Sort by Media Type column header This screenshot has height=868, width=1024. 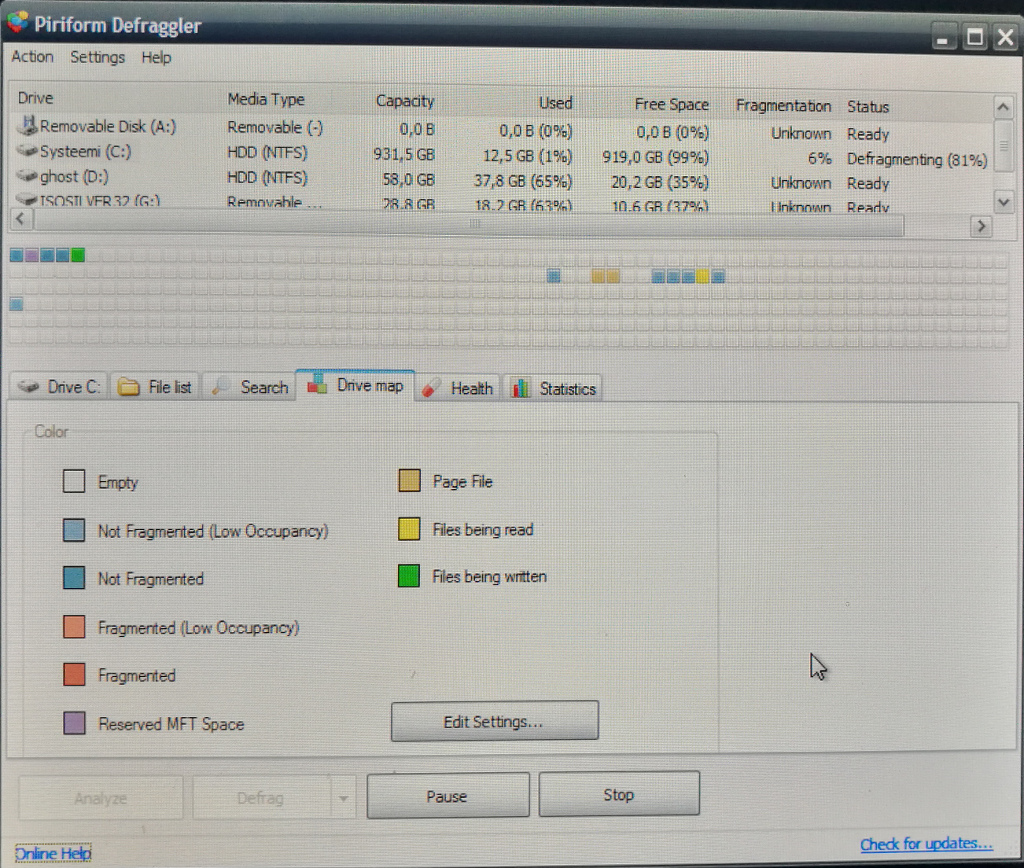click(x=266, y=99)
